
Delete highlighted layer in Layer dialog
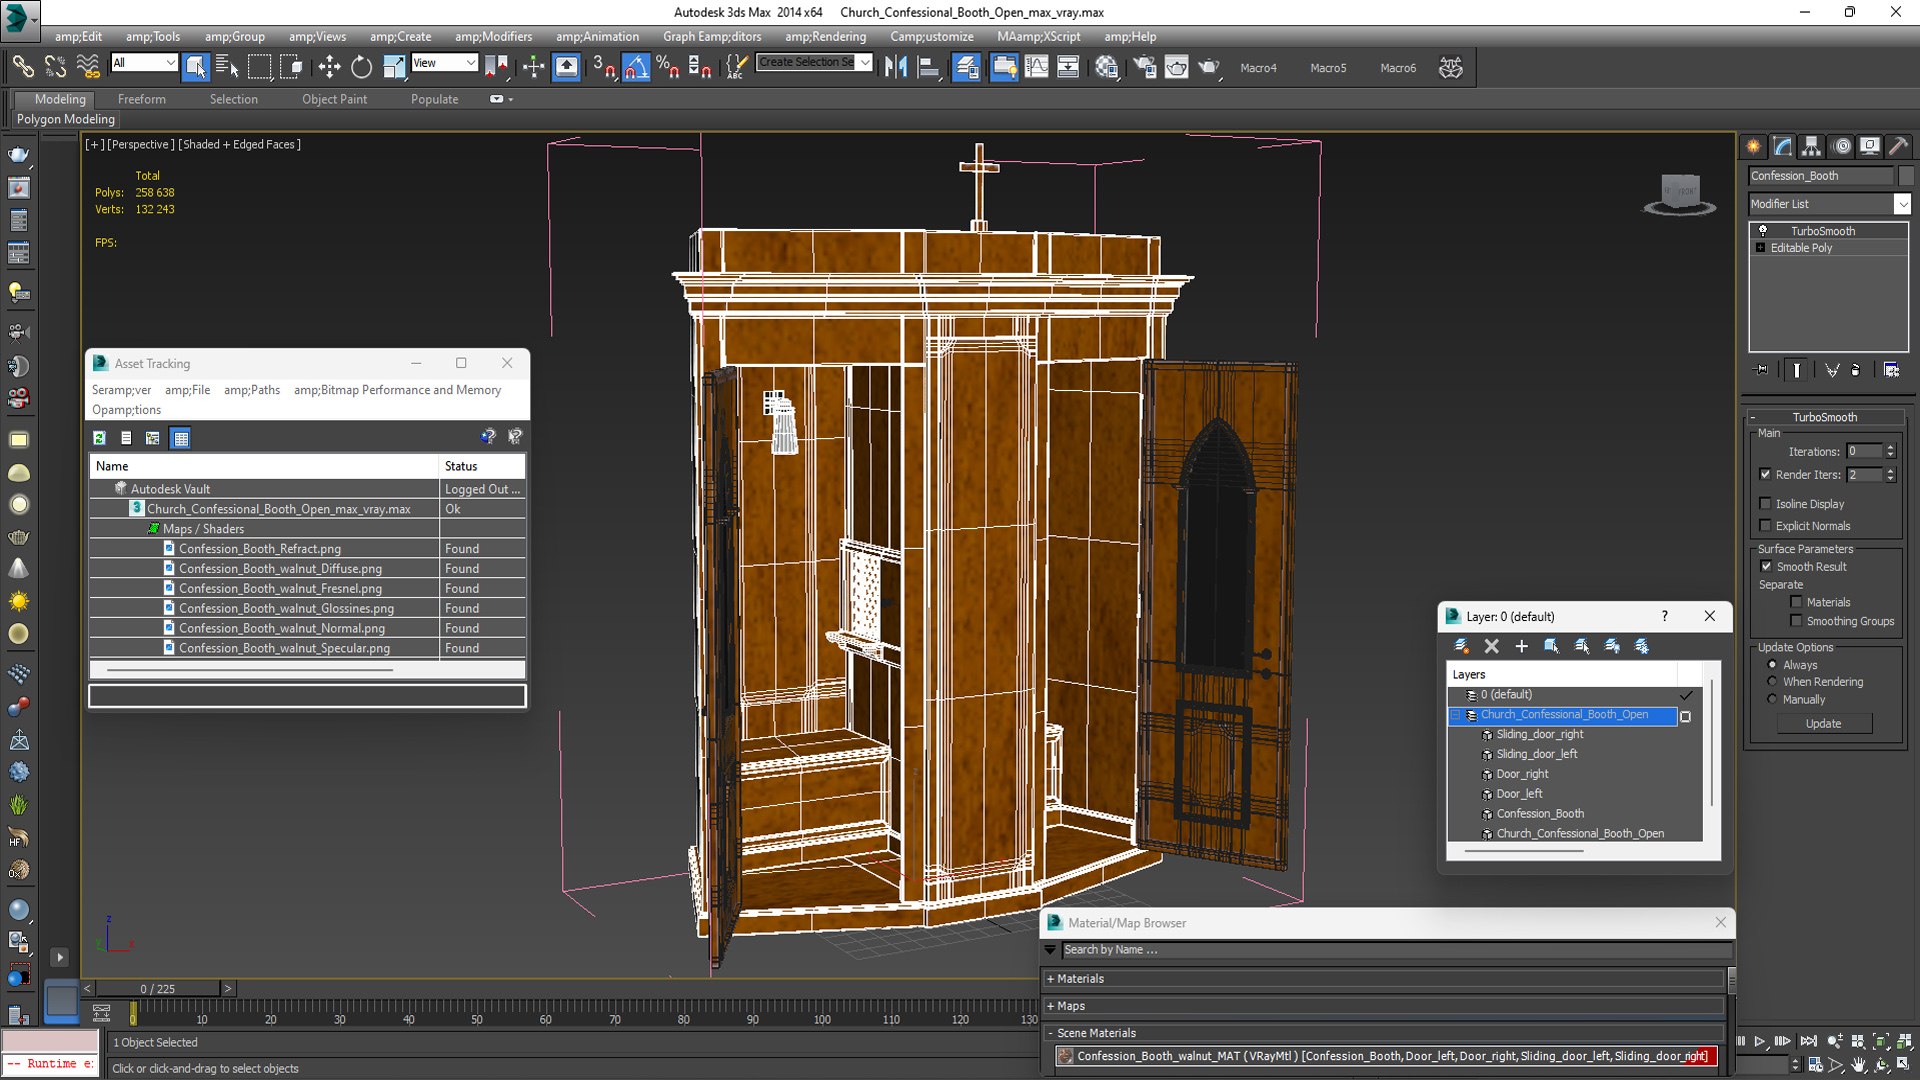[x=1492, y=646]
